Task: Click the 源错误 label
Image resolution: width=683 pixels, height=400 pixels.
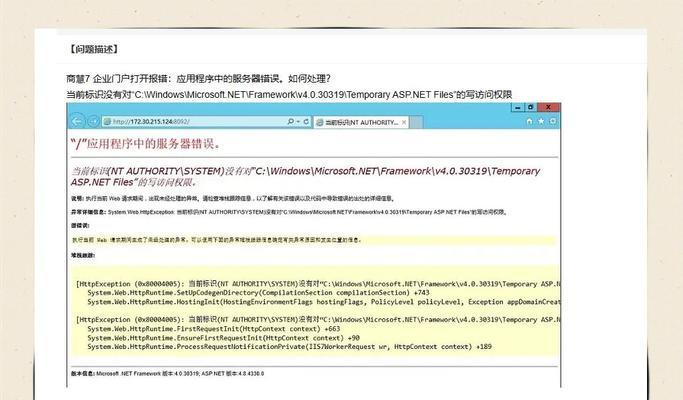Action: coord(80,226)
